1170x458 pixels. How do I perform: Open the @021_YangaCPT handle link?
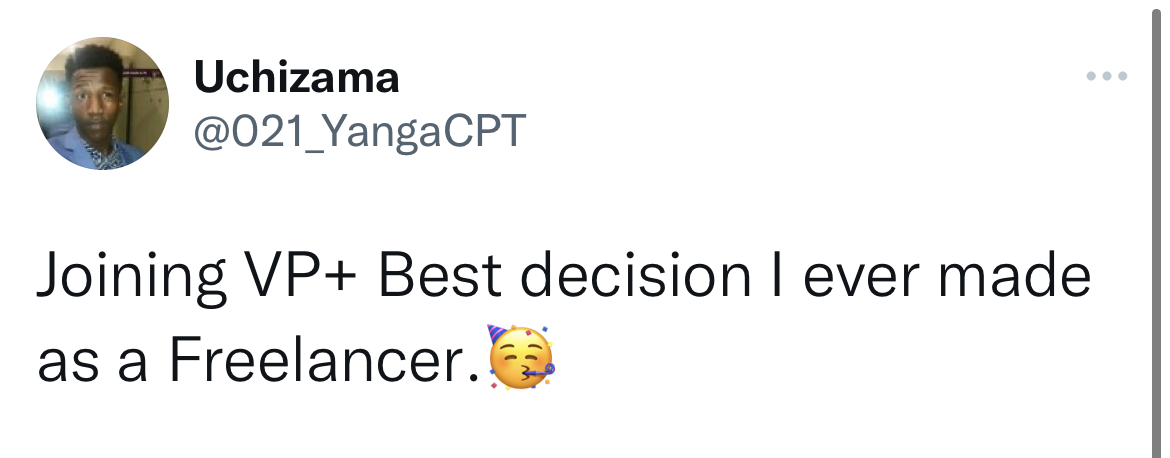358,131
